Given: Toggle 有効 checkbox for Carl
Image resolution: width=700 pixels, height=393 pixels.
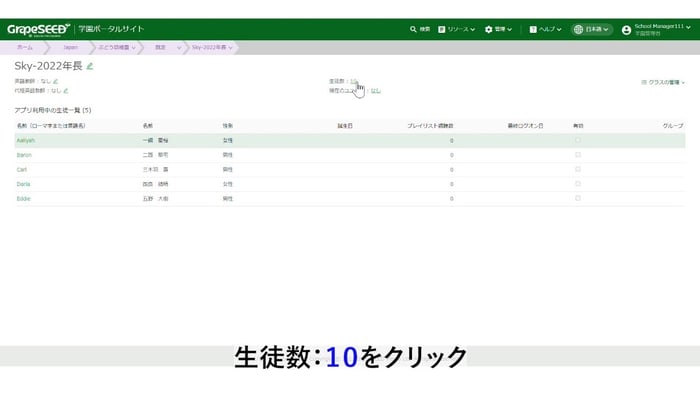Looking at the screenshot, I should click(578, 169).
